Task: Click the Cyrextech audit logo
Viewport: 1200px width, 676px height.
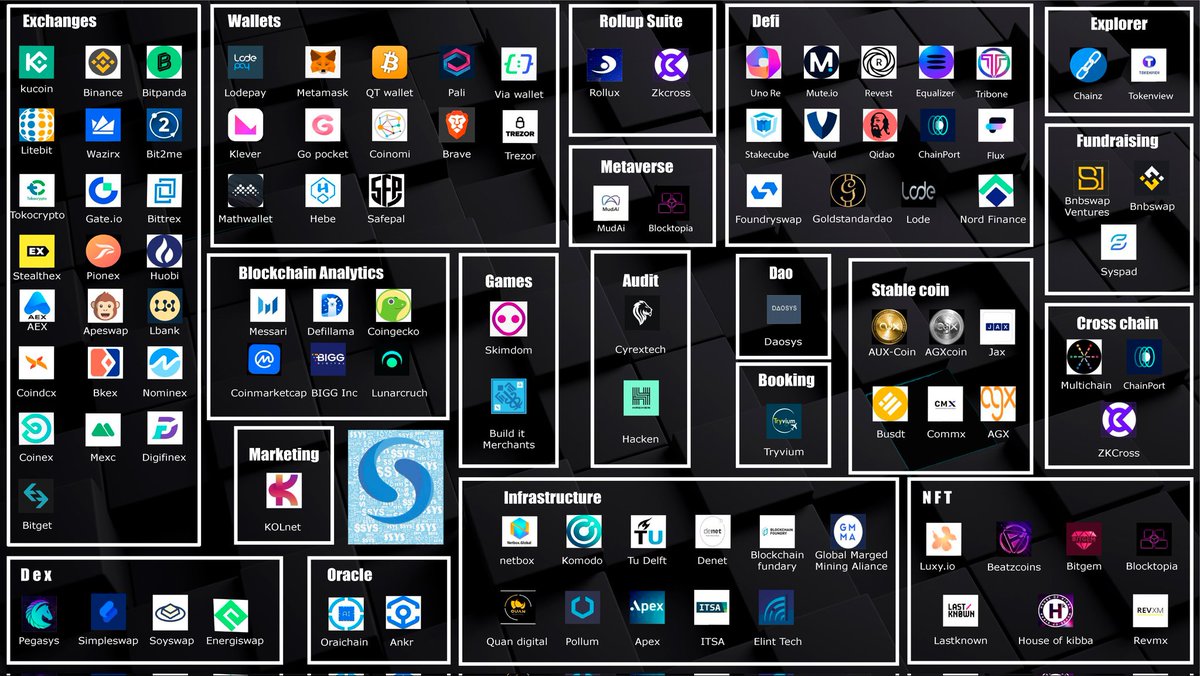Action: tap(641, 313)
